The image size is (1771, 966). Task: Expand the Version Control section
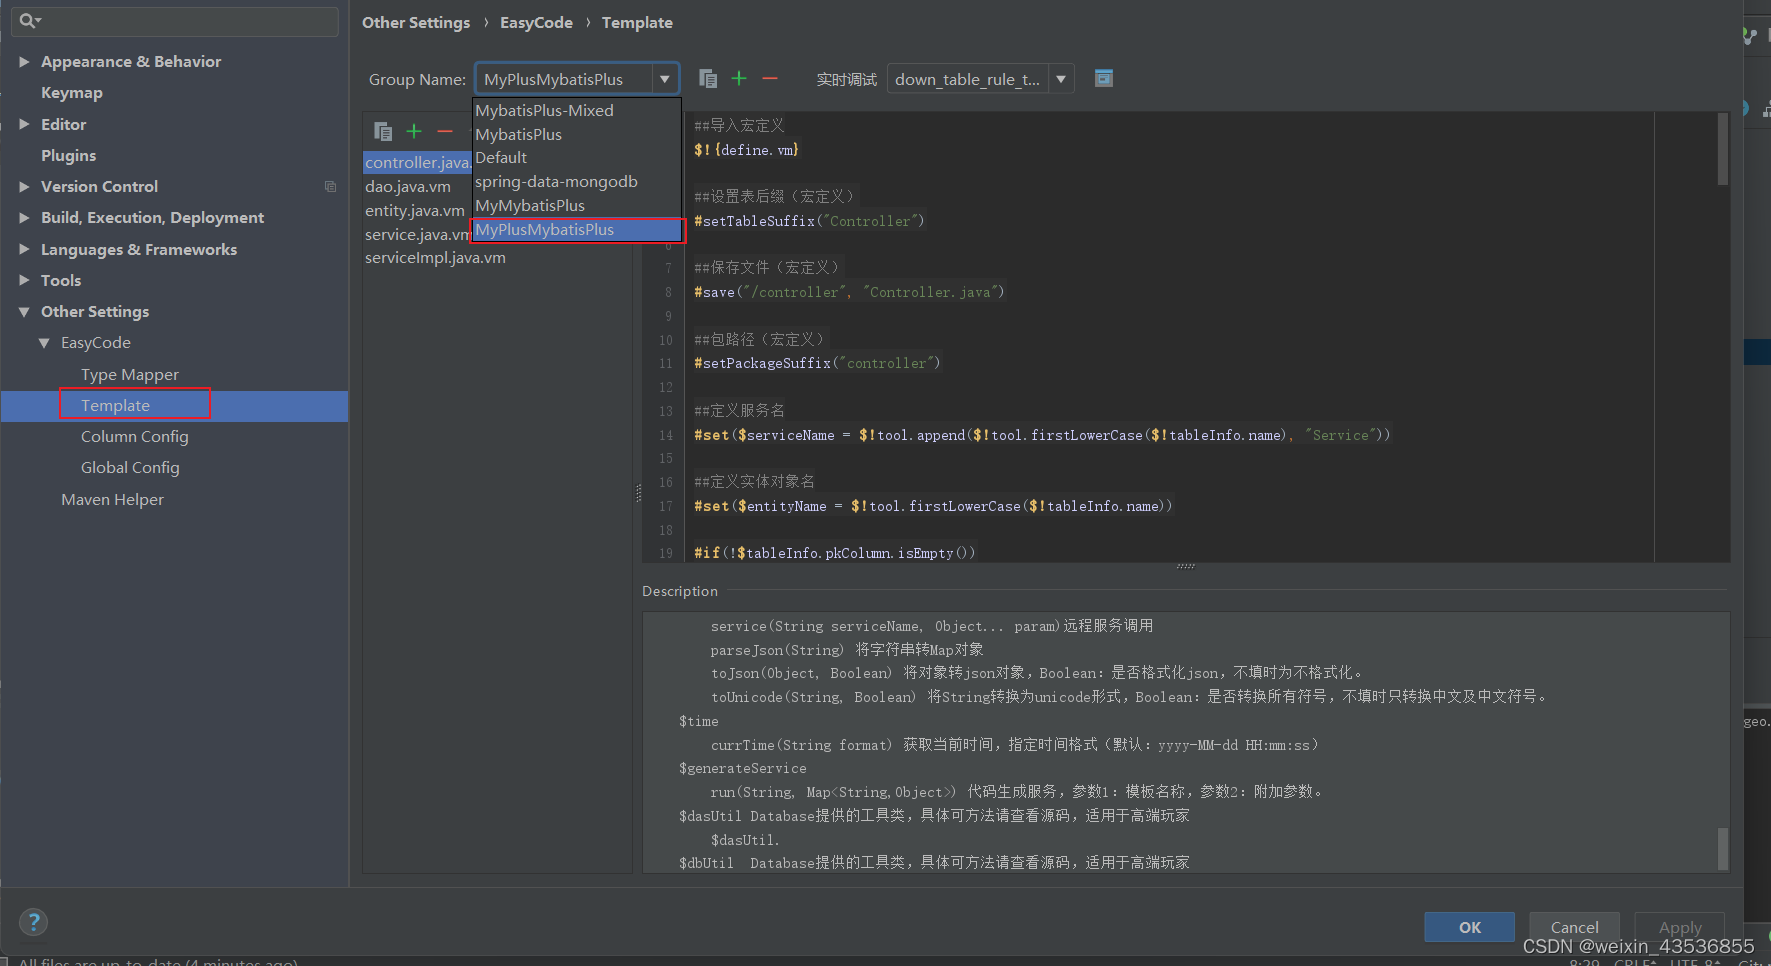pyautogui.click(x=24, y=186)
